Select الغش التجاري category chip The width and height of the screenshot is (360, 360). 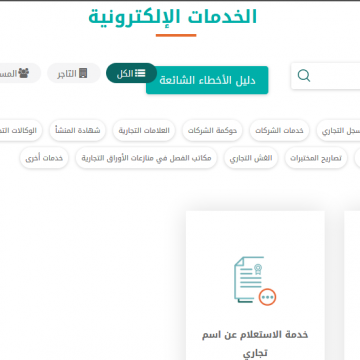251,158
